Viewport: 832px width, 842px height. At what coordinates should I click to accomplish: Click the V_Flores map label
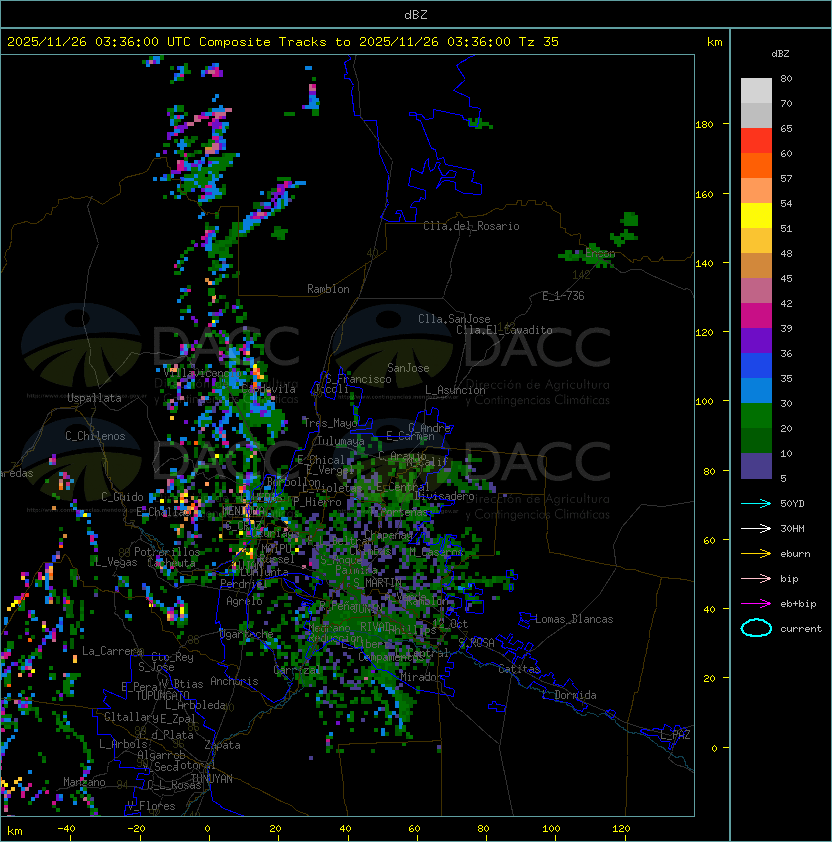pyautogui.click(x=151, y=807)
